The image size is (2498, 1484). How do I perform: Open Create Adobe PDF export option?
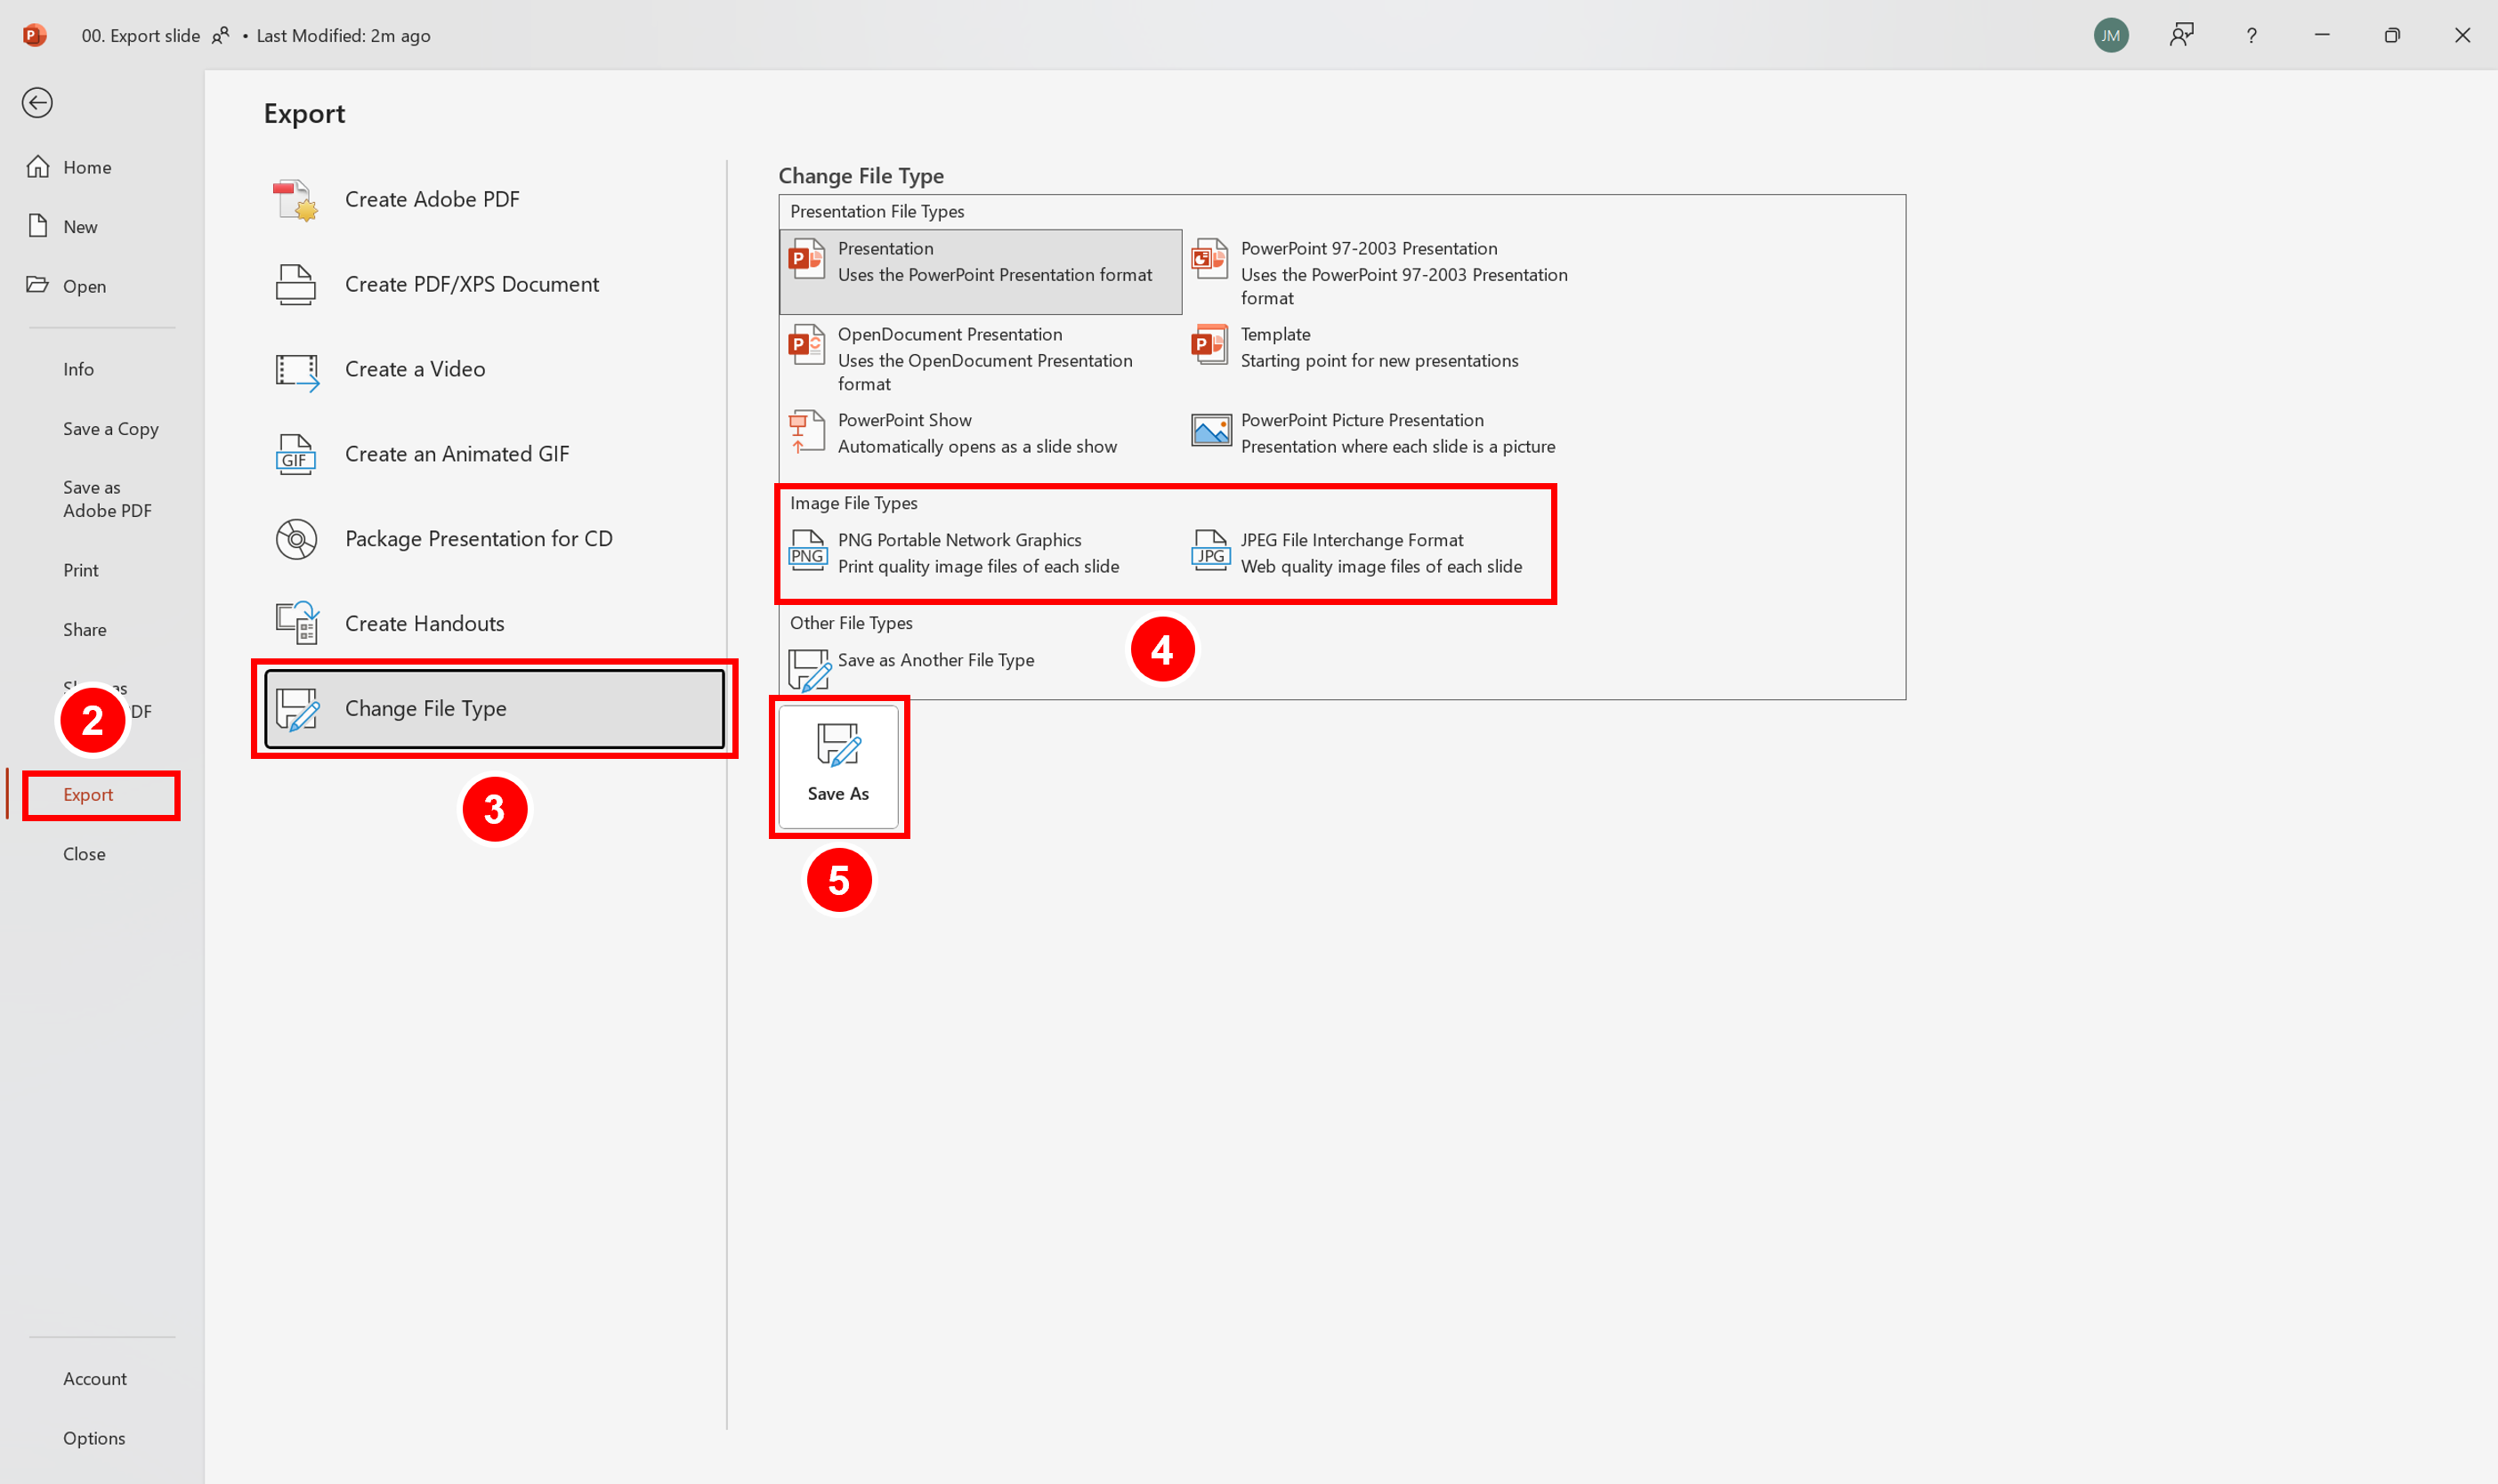tap(431, 199)
